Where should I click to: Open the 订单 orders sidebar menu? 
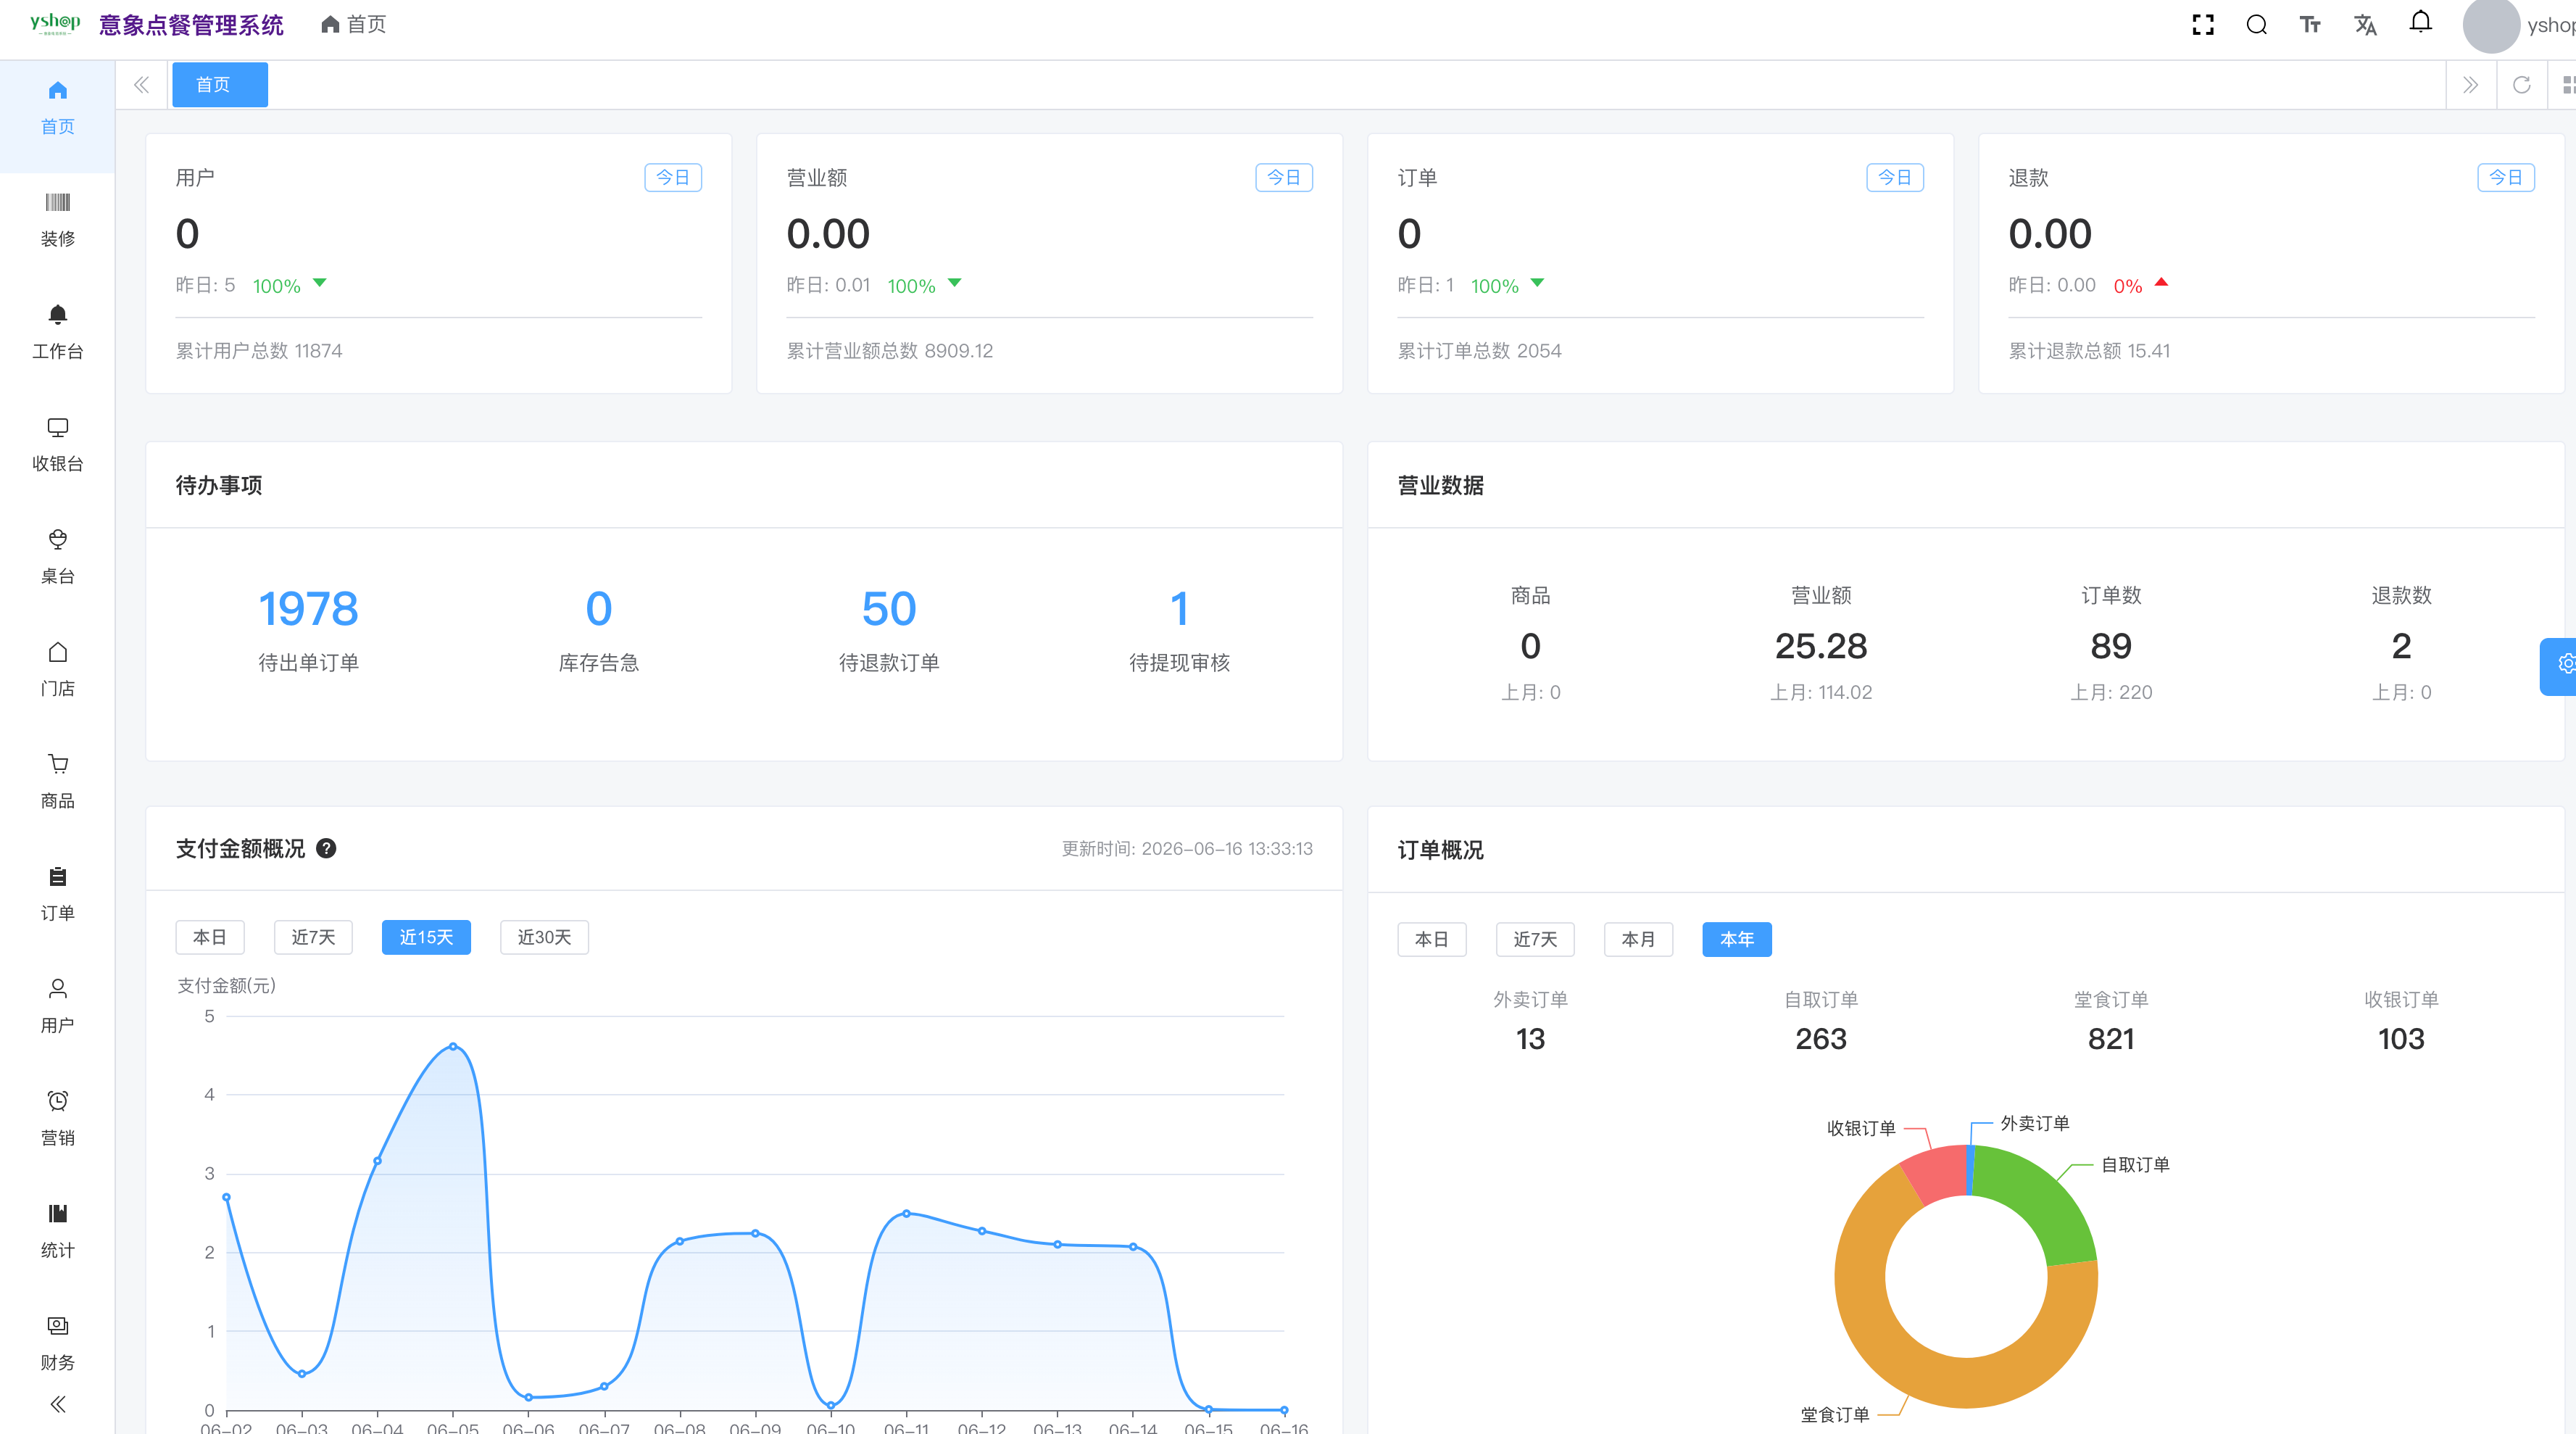tap(58, 894)
